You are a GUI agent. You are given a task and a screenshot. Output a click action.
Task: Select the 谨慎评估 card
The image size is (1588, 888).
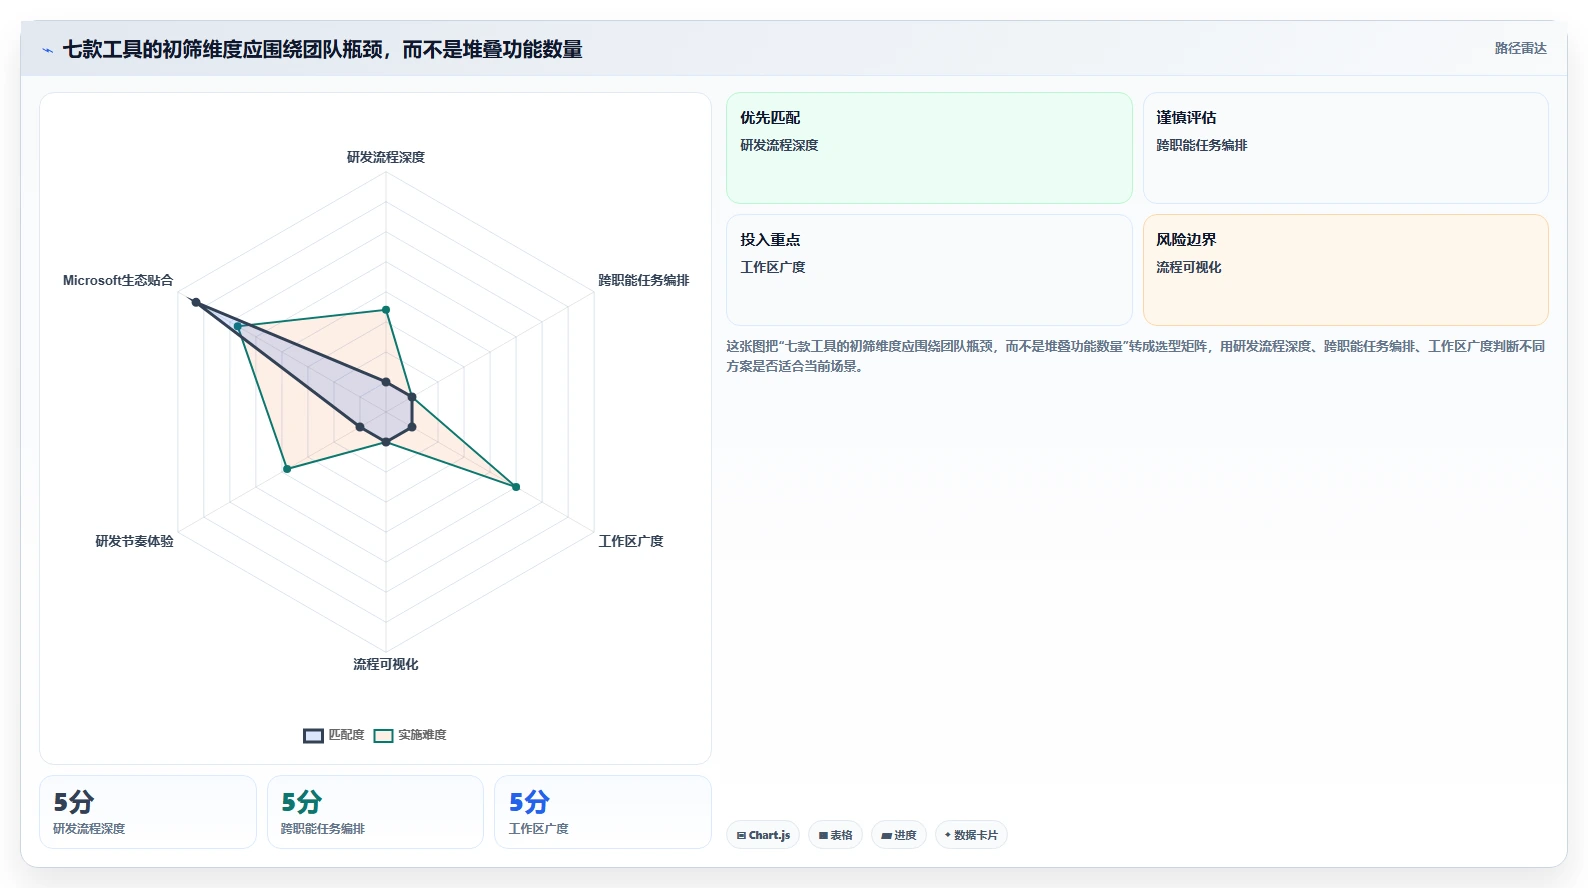pyautogui.click(x=1346, y=148)
